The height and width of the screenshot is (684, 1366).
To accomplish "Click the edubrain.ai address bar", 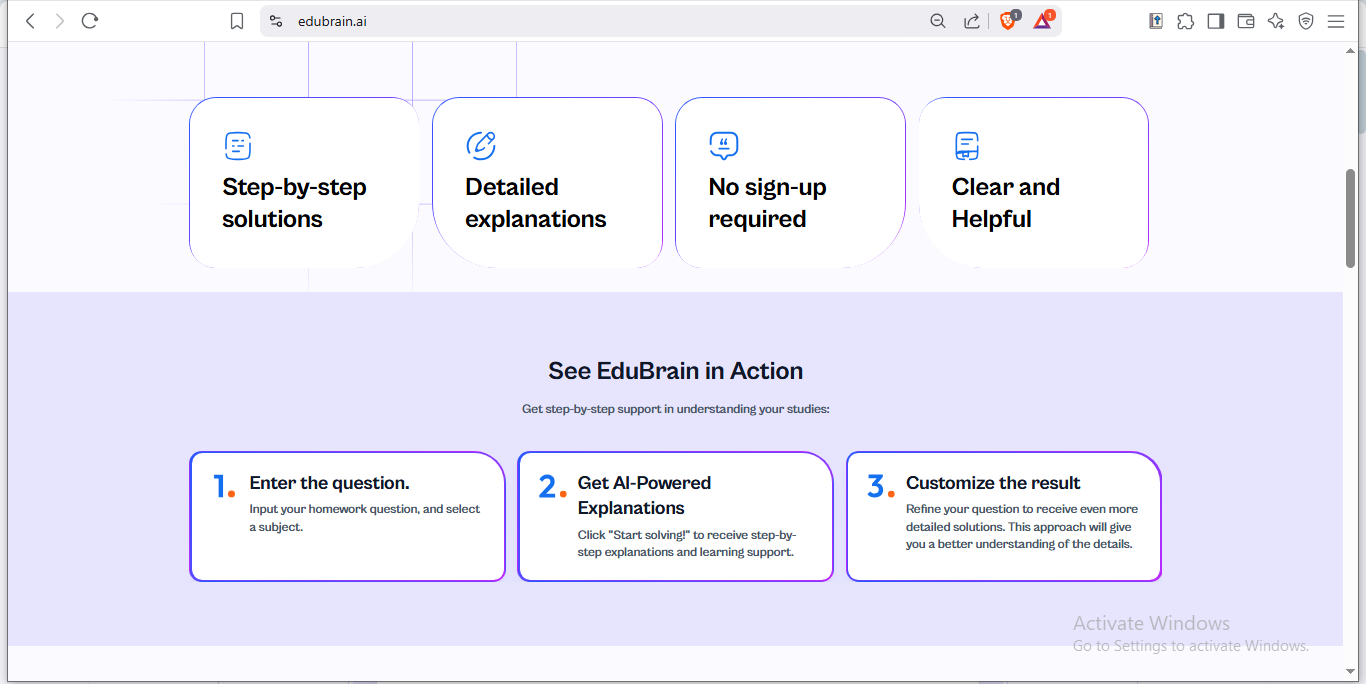I will point(600,21).
